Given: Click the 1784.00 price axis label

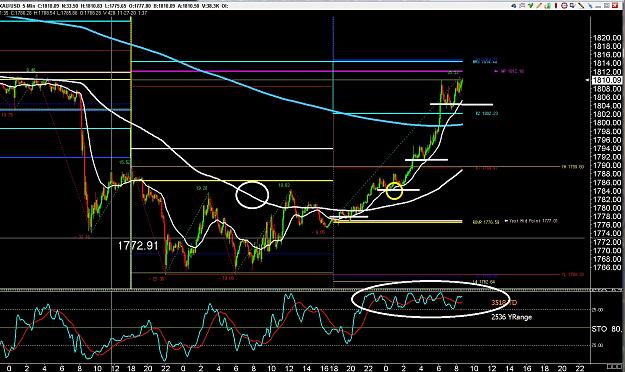Looking at the screenshot, I should tap(607, 191).
